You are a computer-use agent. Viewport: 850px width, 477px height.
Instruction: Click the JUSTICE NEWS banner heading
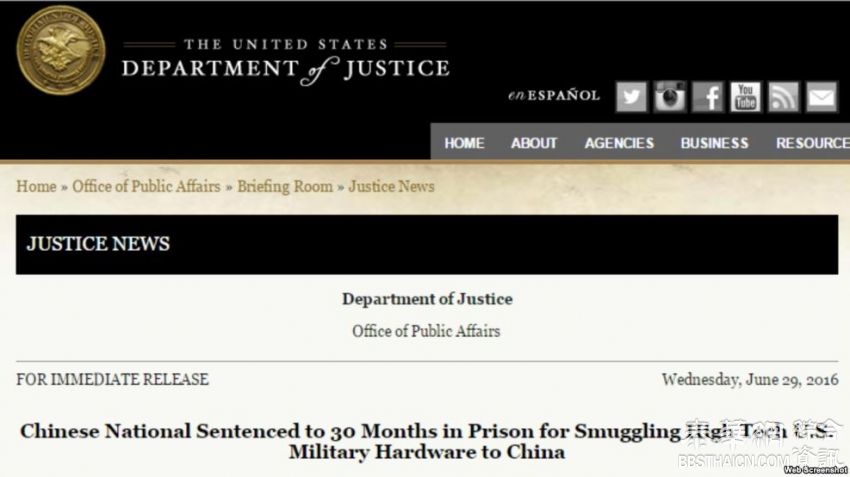(98, 244)
